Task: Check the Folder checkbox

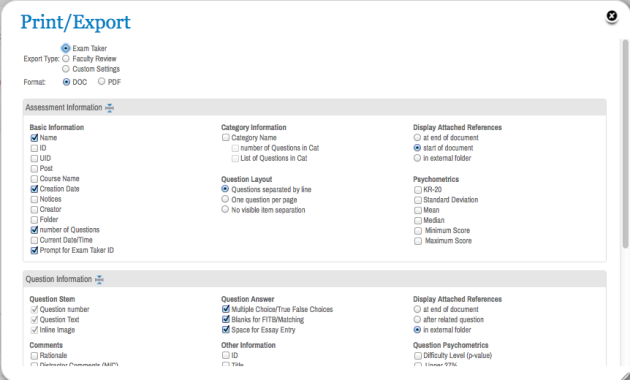Action: click(x=35, y=220)
